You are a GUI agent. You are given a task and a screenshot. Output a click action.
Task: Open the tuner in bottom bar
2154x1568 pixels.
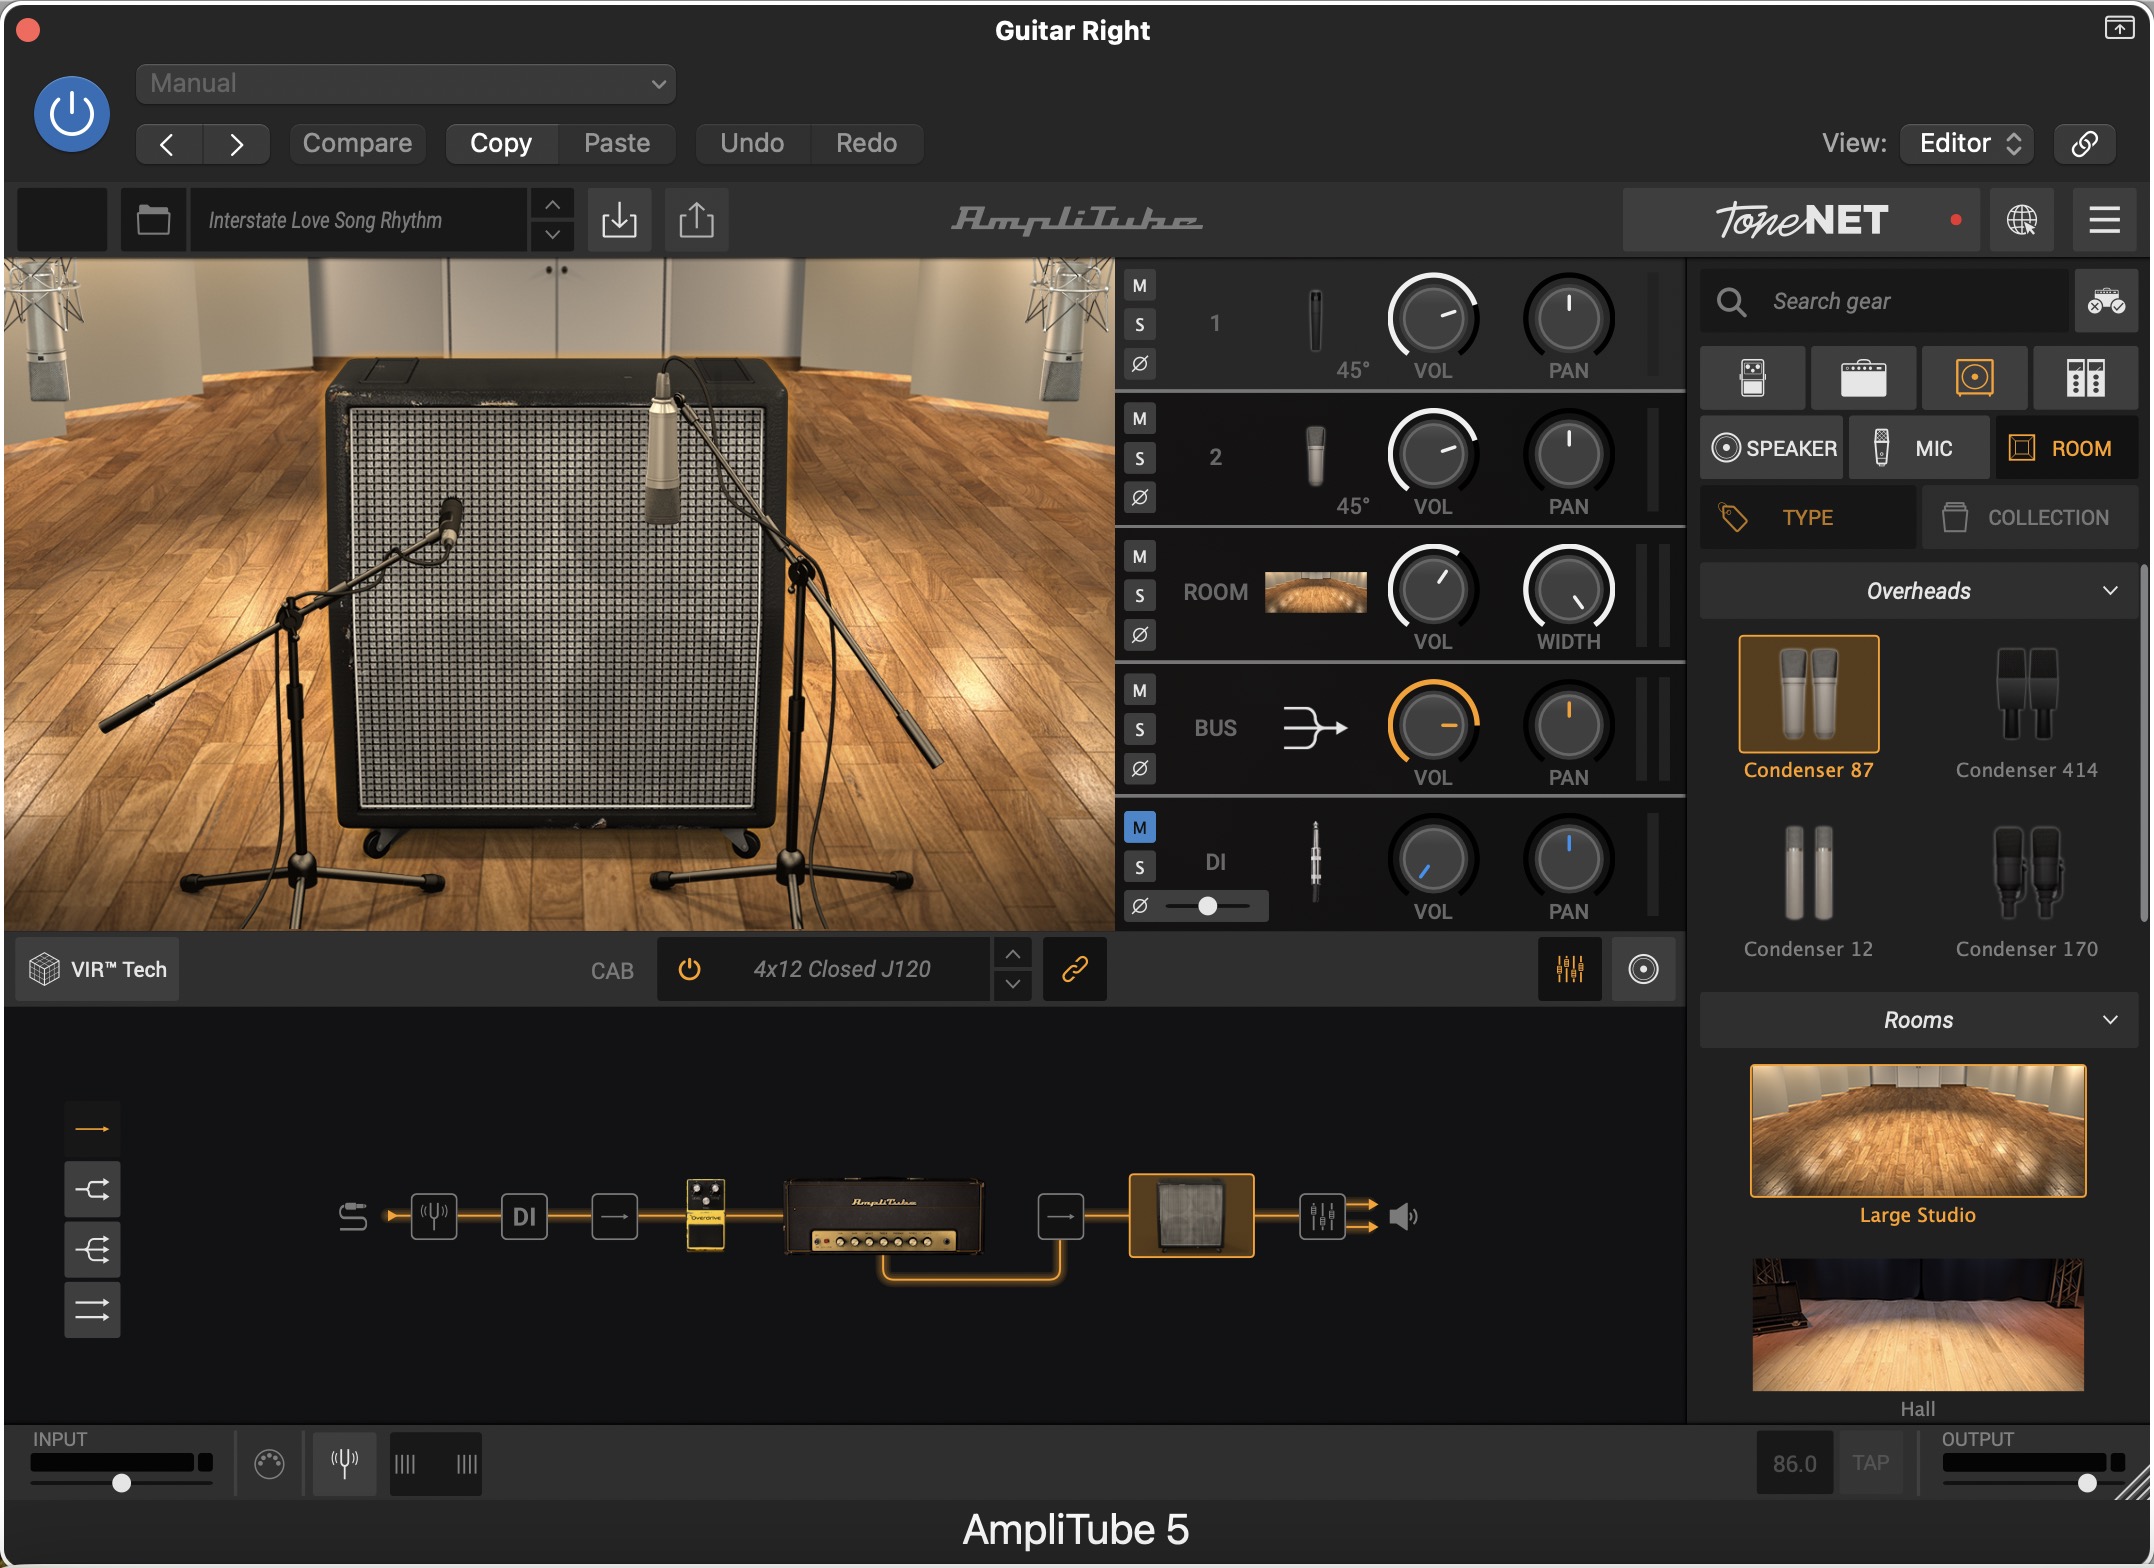tap(344, 1464)
